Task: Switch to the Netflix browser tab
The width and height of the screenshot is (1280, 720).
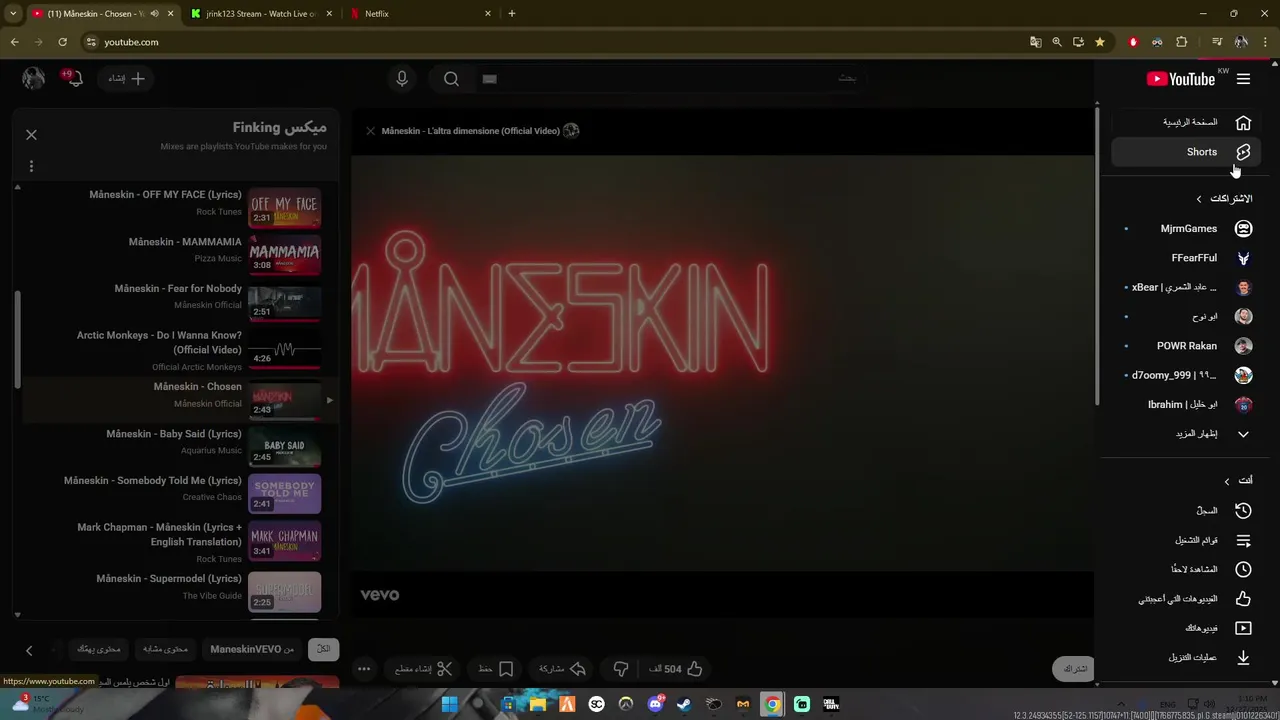Action: pyautogui.click(x=420, y=14)
